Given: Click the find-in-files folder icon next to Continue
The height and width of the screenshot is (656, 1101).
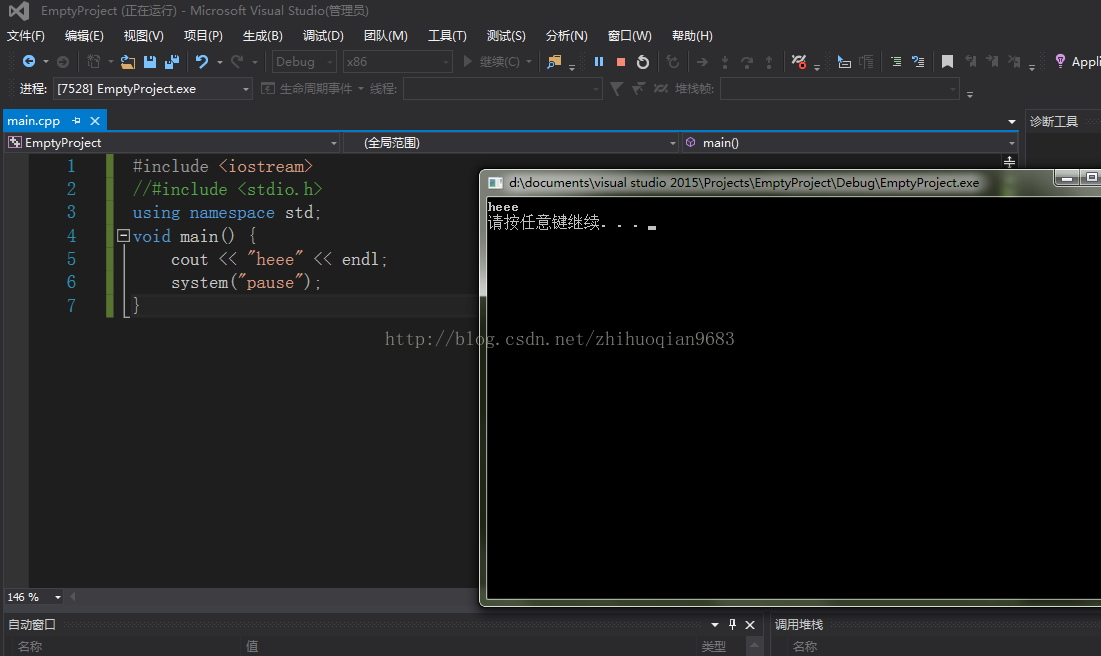Looking at the screenshot, I should [554, 62].
